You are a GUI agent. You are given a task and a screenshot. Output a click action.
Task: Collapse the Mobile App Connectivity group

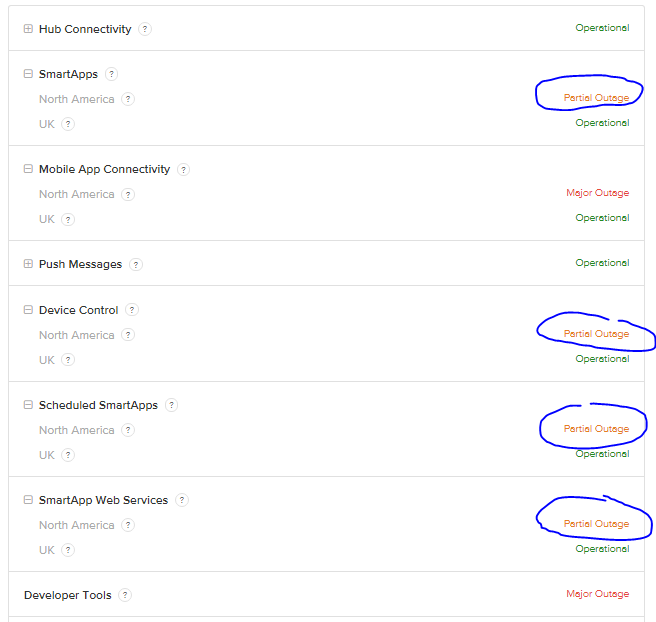click(x=28, y=169)
